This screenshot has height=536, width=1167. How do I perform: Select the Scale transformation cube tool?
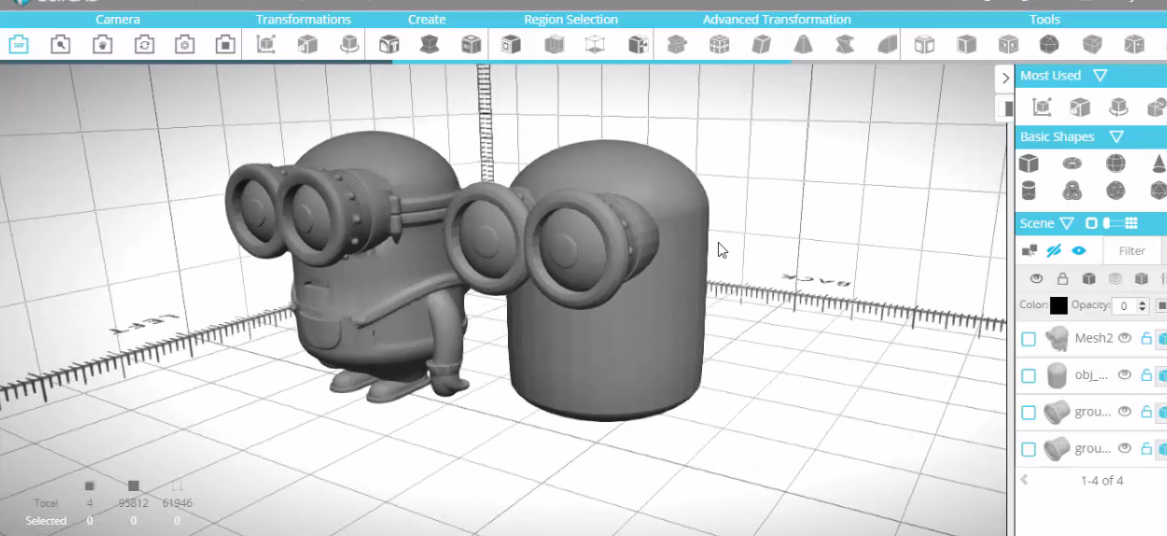[x=307, y=45]
